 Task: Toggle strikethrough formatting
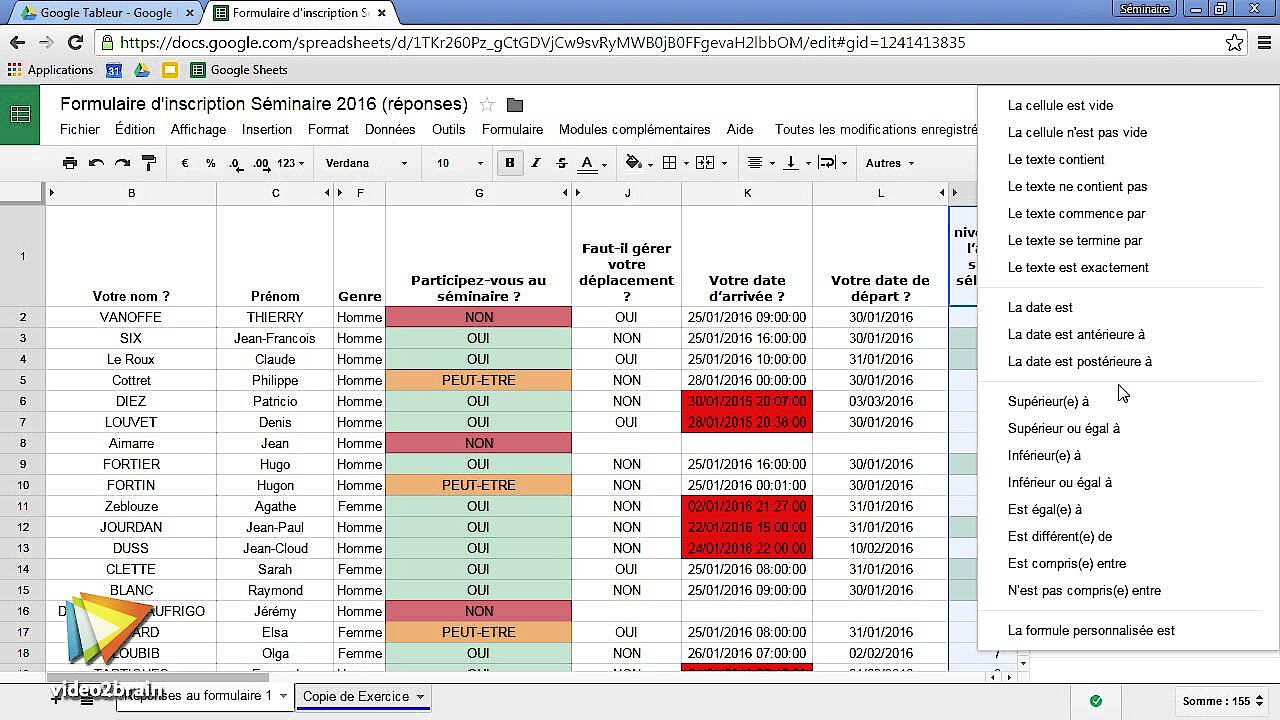pos(562,163)
